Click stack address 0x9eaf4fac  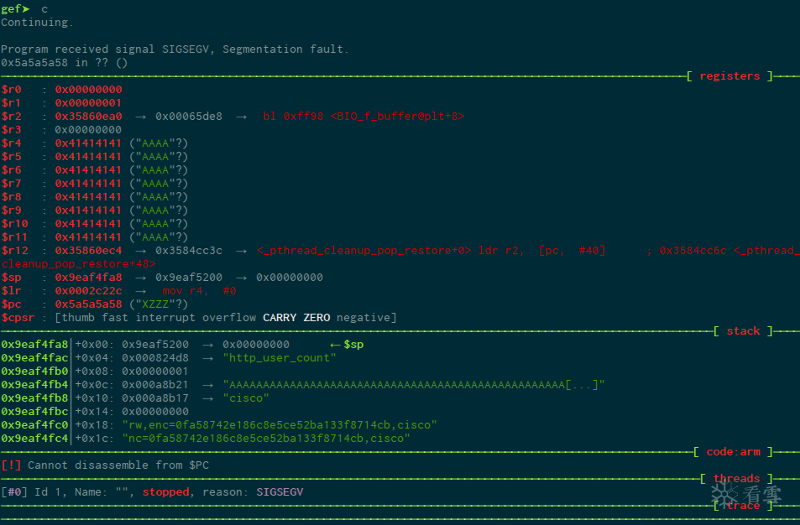(x=34, y=358)
